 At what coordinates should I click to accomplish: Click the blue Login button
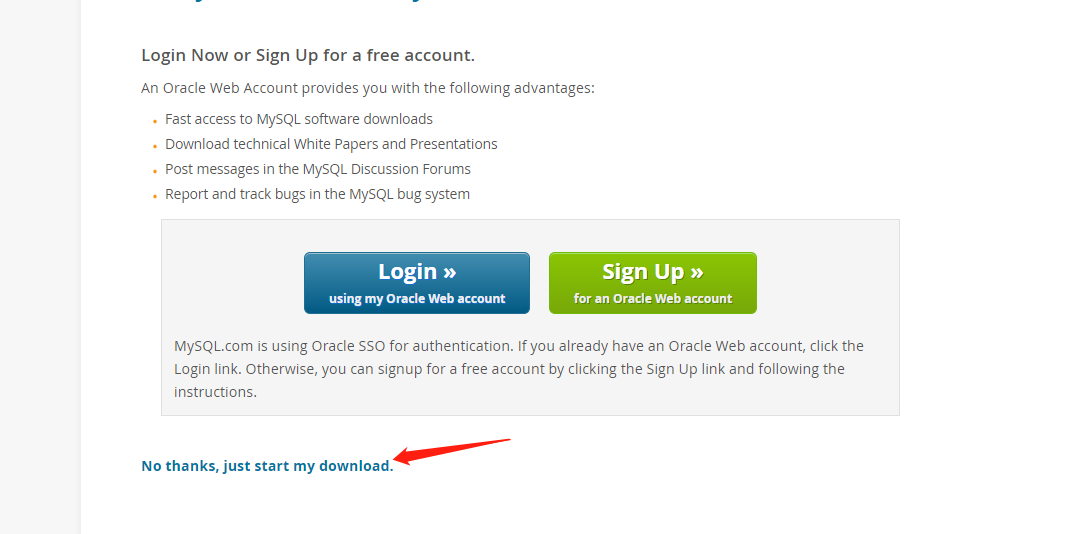416,283
